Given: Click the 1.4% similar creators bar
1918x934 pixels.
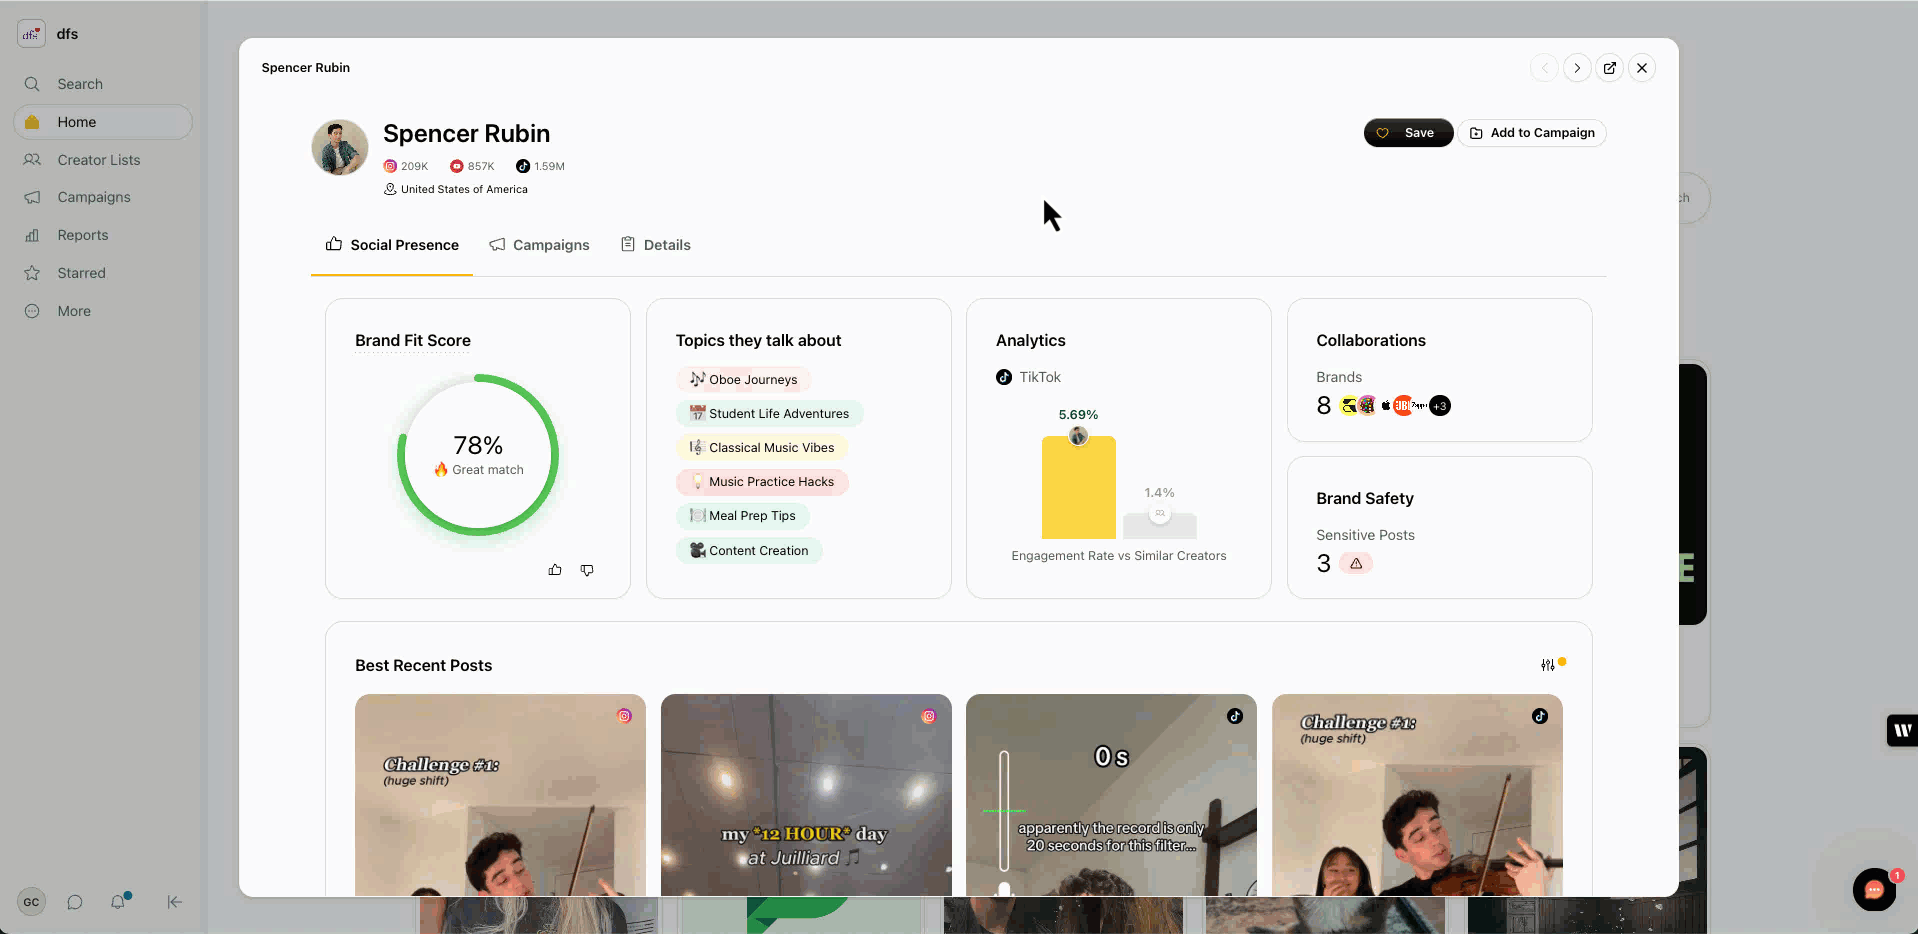Looking at the screenshot, I should (x=1160, y=526).
